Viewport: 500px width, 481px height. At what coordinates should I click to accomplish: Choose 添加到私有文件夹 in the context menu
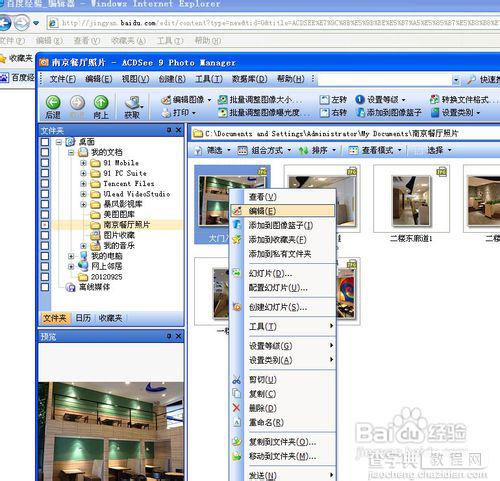(283, 254)
